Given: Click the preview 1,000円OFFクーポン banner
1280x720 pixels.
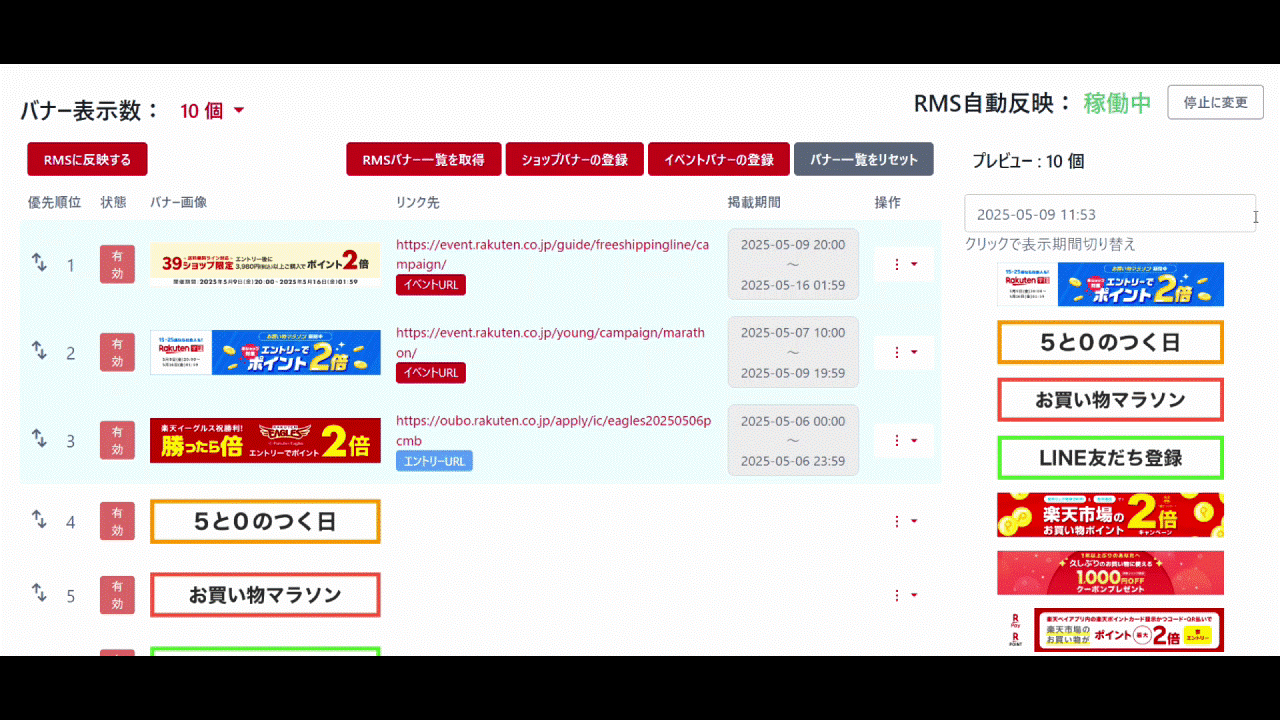Looking at the screenshot, I should pos(1110,573).
